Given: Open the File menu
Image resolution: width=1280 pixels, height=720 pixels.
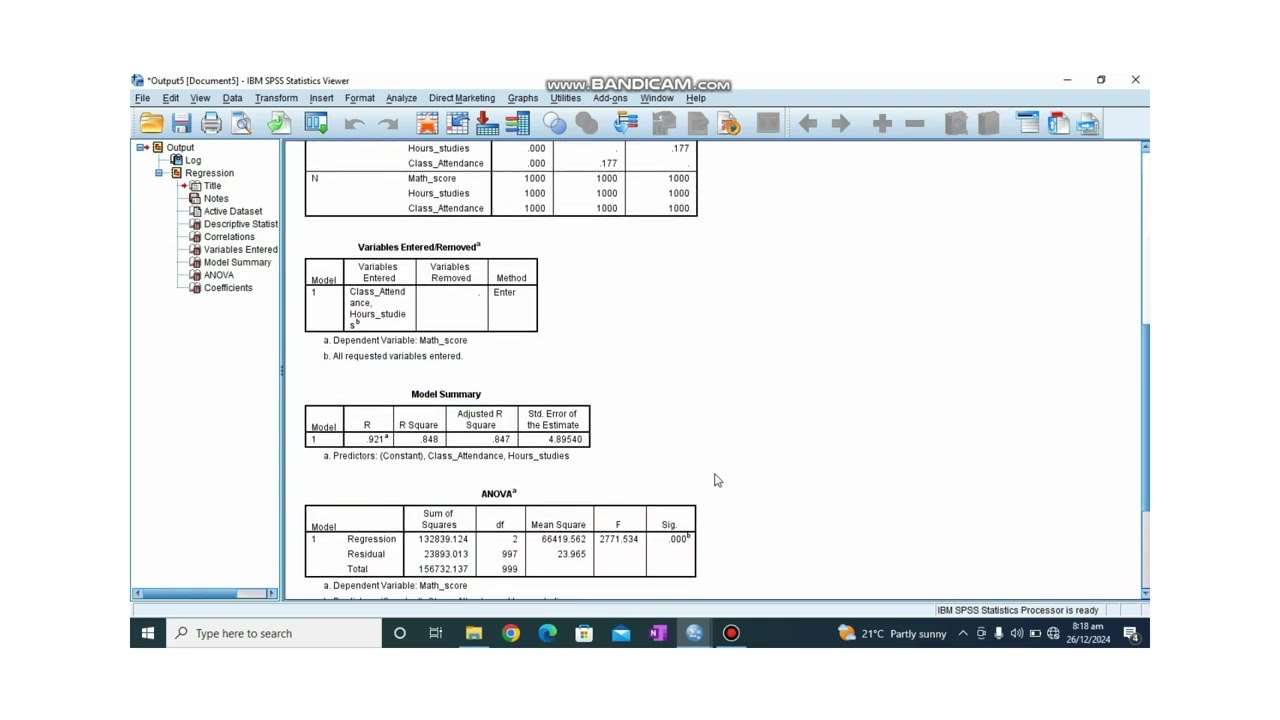Looking at the screenshot, I should tap(143, 98).
